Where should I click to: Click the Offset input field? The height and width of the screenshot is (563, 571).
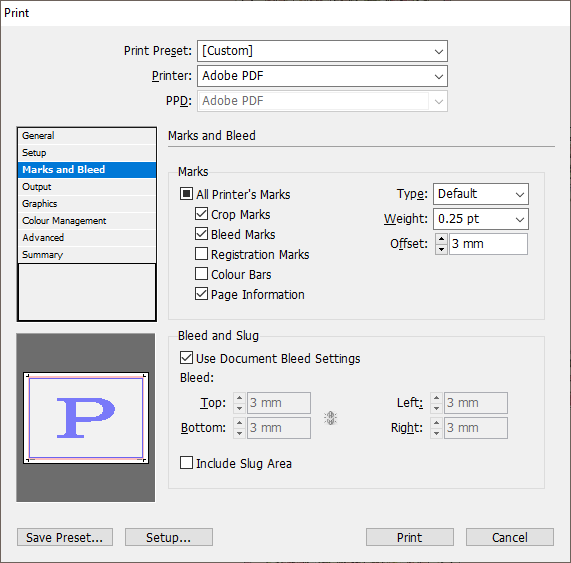click(x=488, y=244)
